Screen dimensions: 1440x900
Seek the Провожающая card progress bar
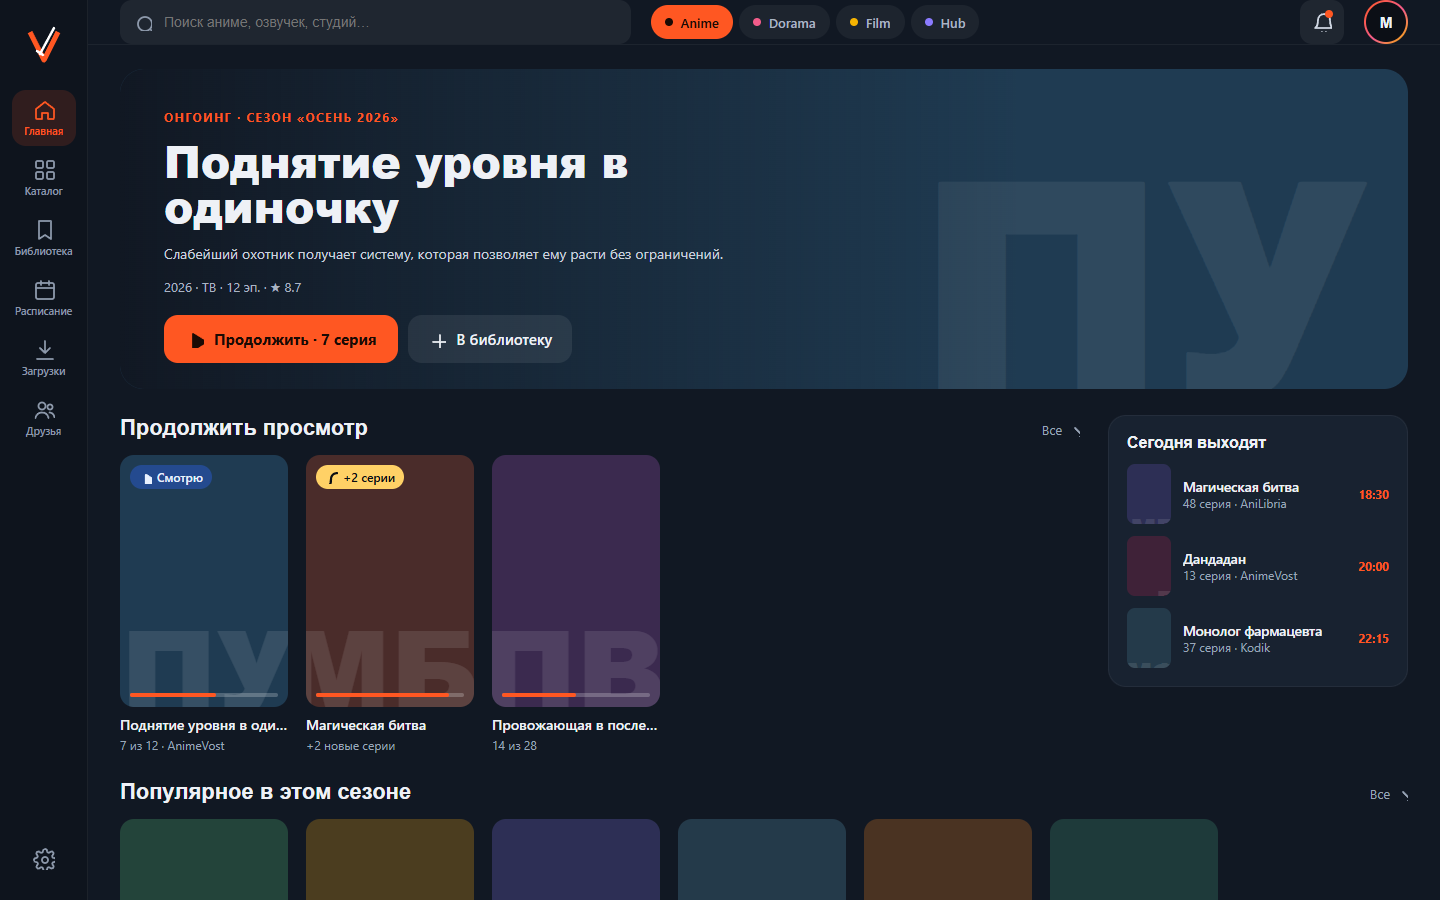[x=576, y=694]
